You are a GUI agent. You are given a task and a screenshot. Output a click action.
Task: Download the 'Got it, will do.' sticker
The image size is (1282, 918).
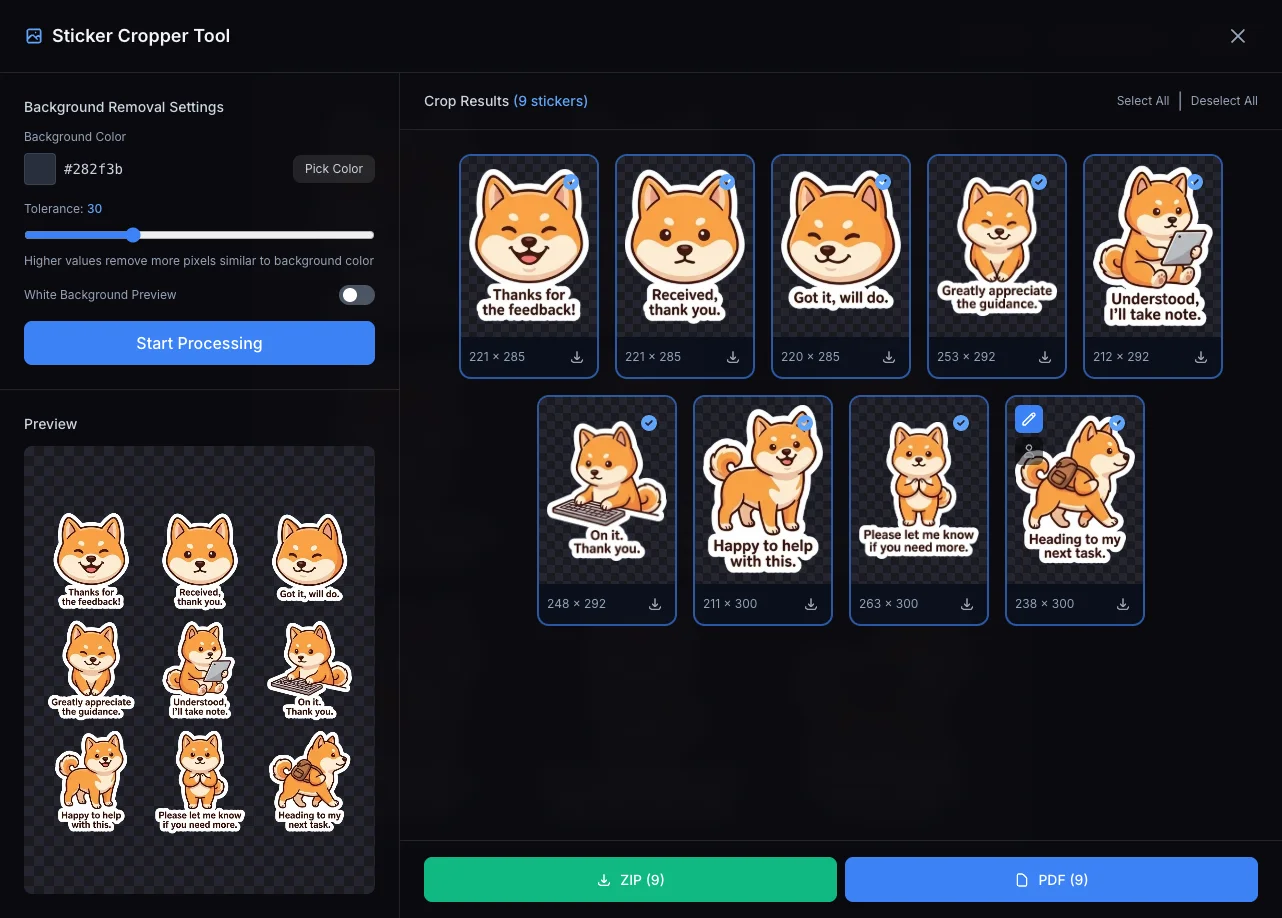coord(889,357)
